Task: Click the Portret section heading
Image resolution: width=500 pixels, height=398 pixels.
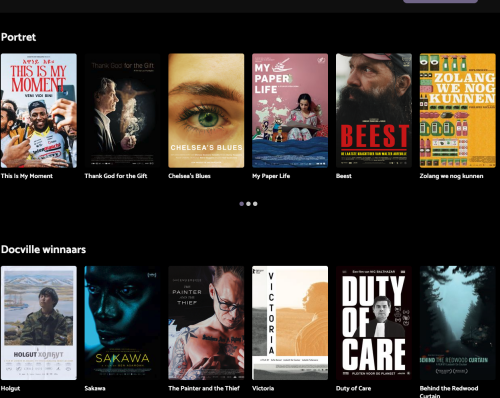Action: [x=18, y=37]
